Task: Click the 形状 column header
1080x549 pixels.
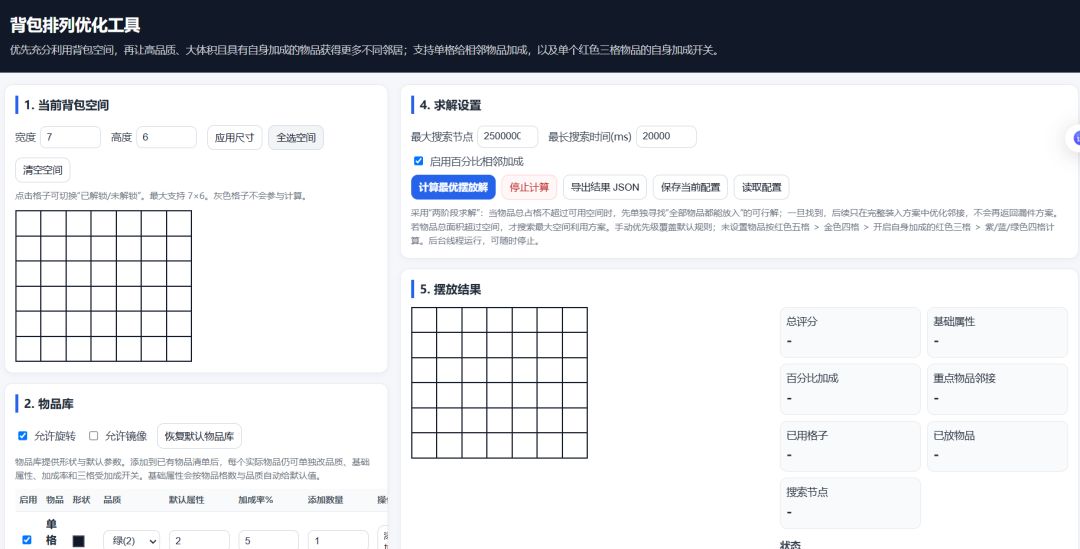Action: click(x=81, y=499)
